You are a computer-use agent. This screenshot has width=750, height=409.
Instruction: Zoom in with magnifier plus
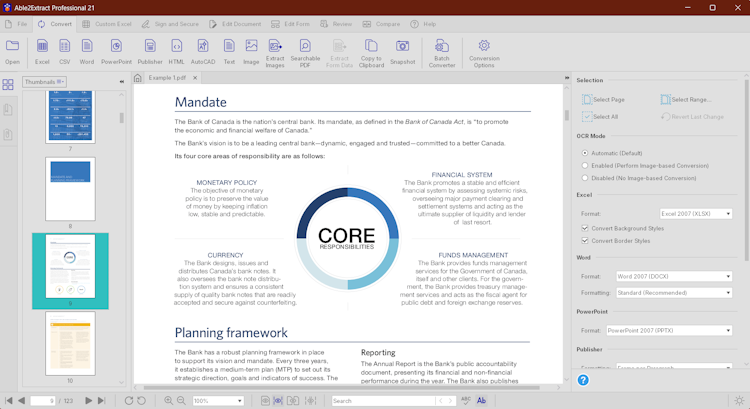168,401
